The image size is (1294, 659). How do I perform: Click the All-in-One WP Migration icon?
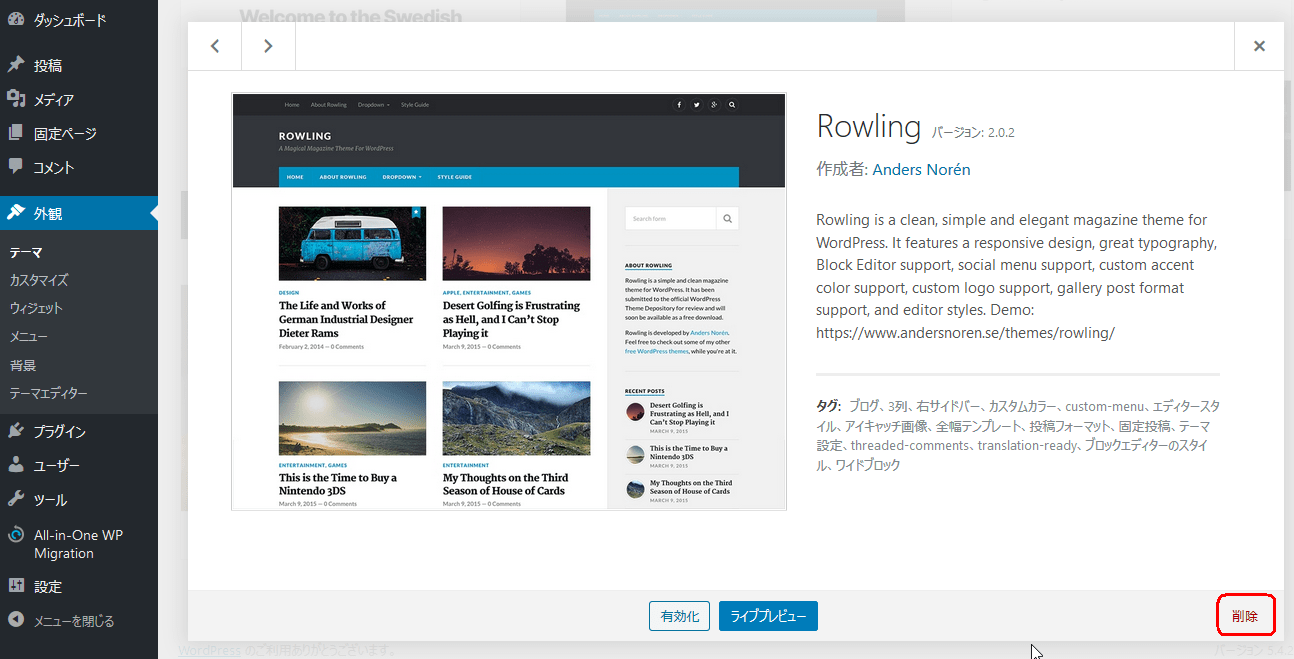[x=16, y=535]
